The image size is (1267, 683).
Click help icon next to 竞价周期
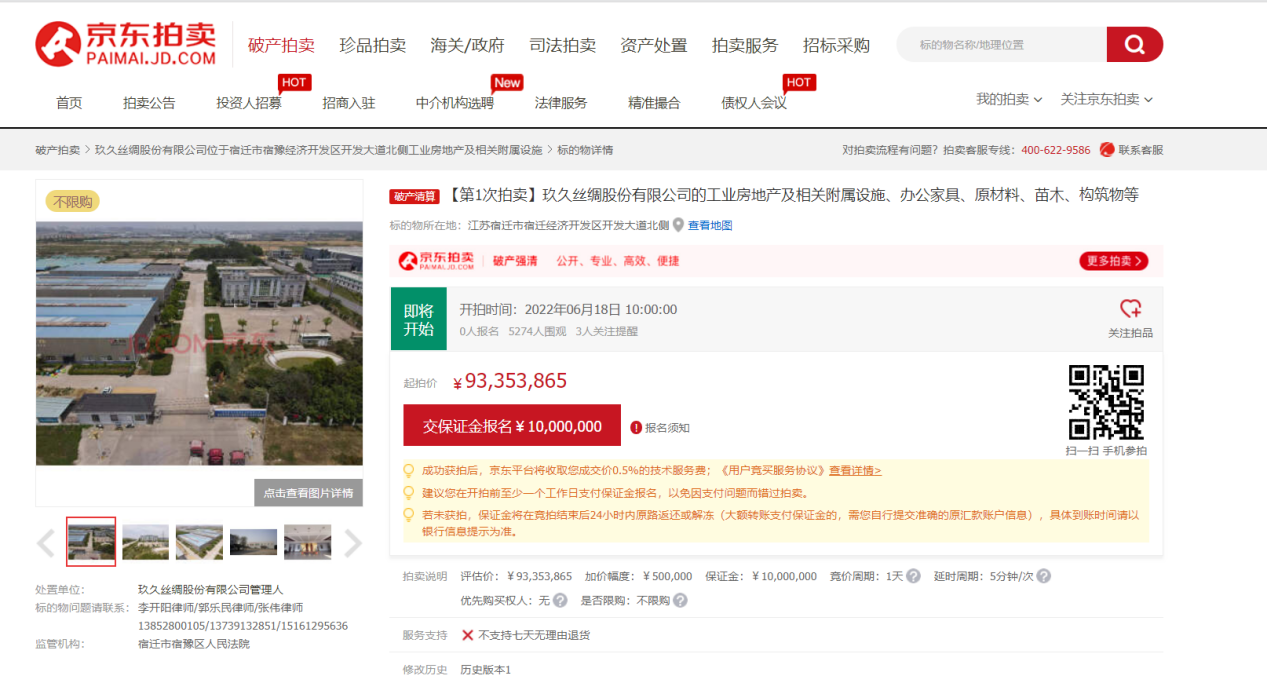click(911, 577)
